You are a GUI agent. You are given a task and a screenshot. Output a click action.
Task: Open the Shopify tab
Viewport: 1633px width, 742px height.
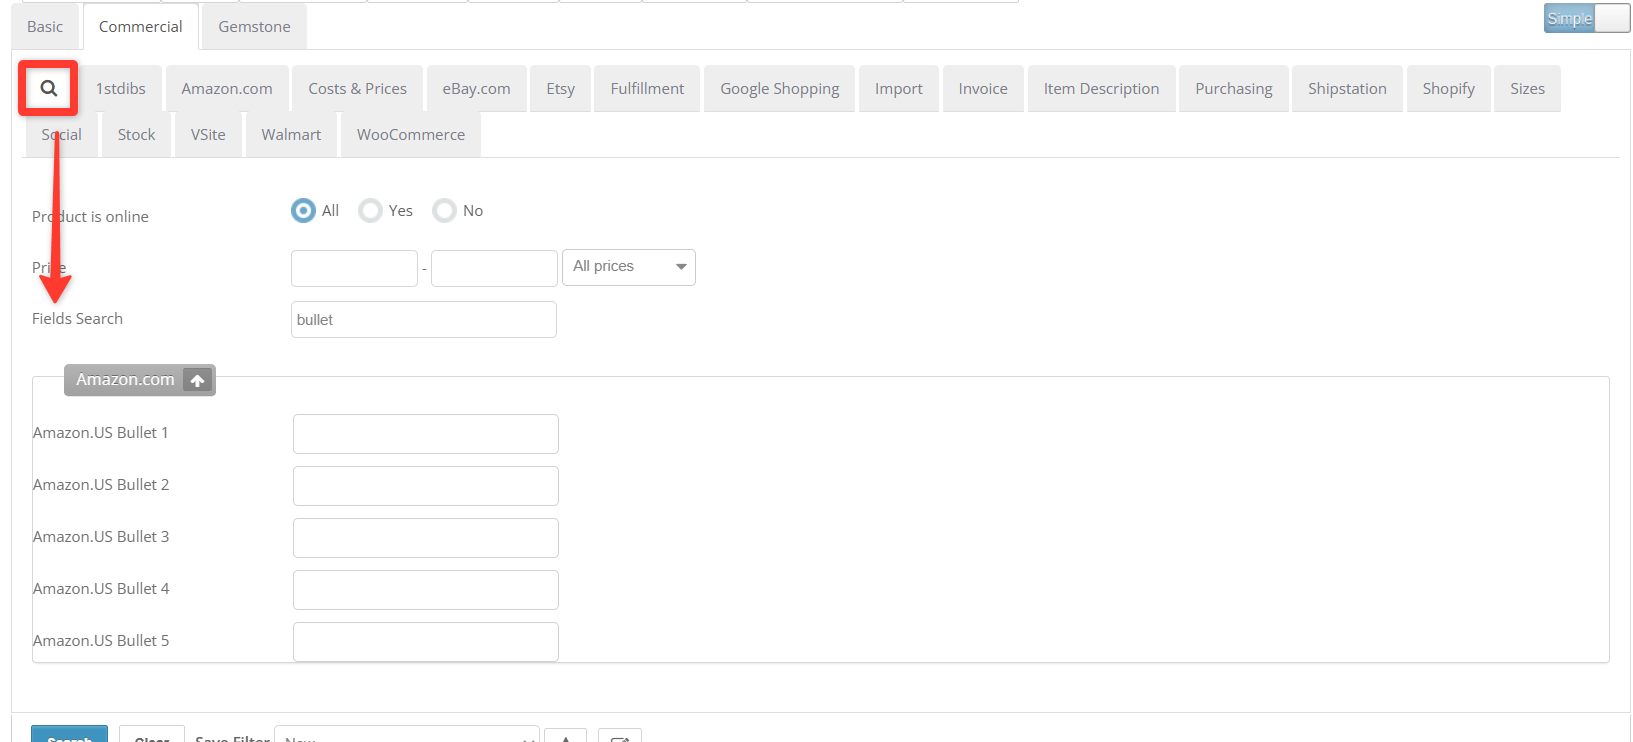coord(1449,89)
